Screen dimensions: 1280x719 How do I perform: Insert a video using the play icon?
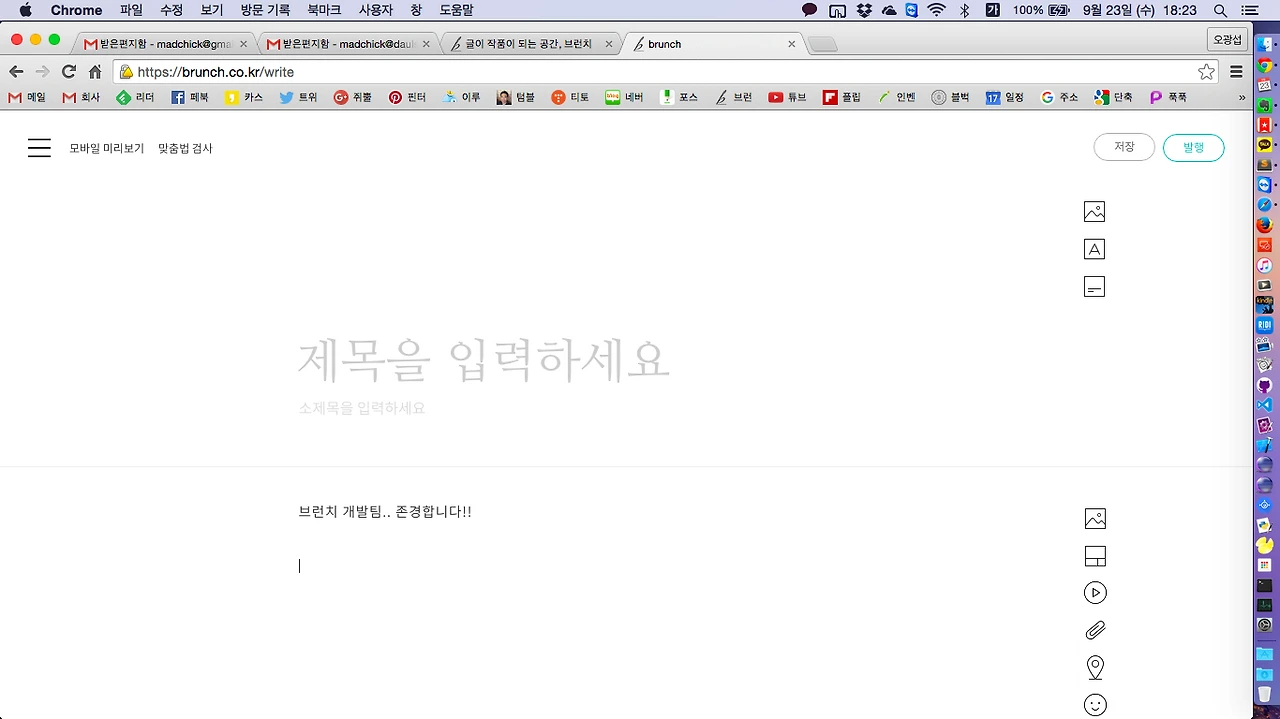(1094, 592)
